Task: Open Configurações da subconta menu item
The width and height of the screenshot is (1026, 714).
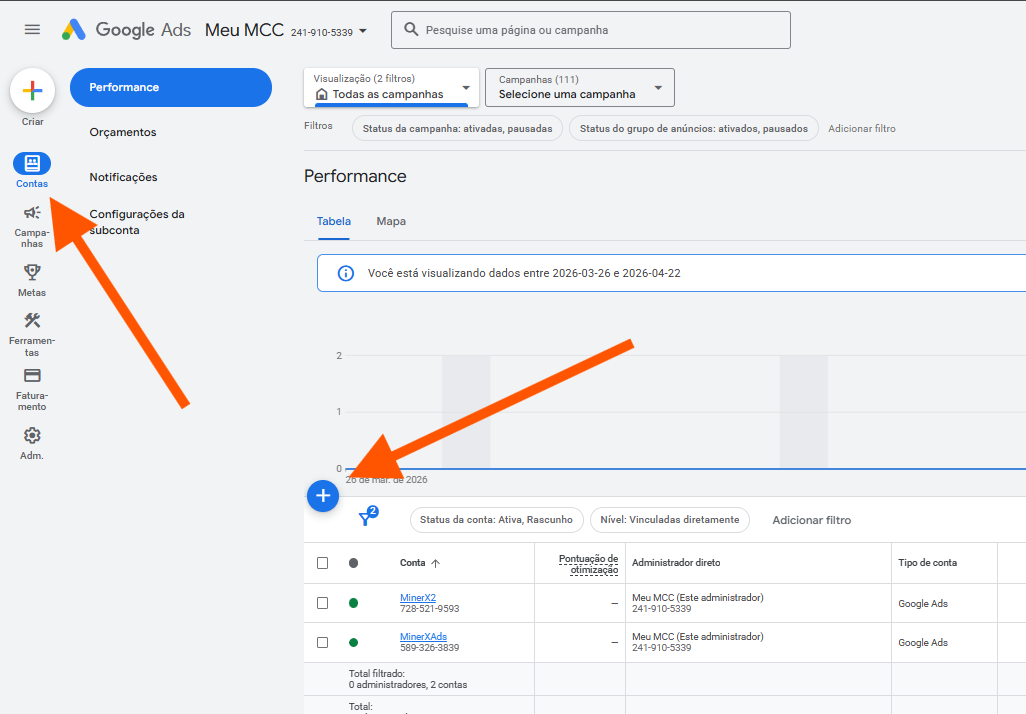Action: [137, 222]
